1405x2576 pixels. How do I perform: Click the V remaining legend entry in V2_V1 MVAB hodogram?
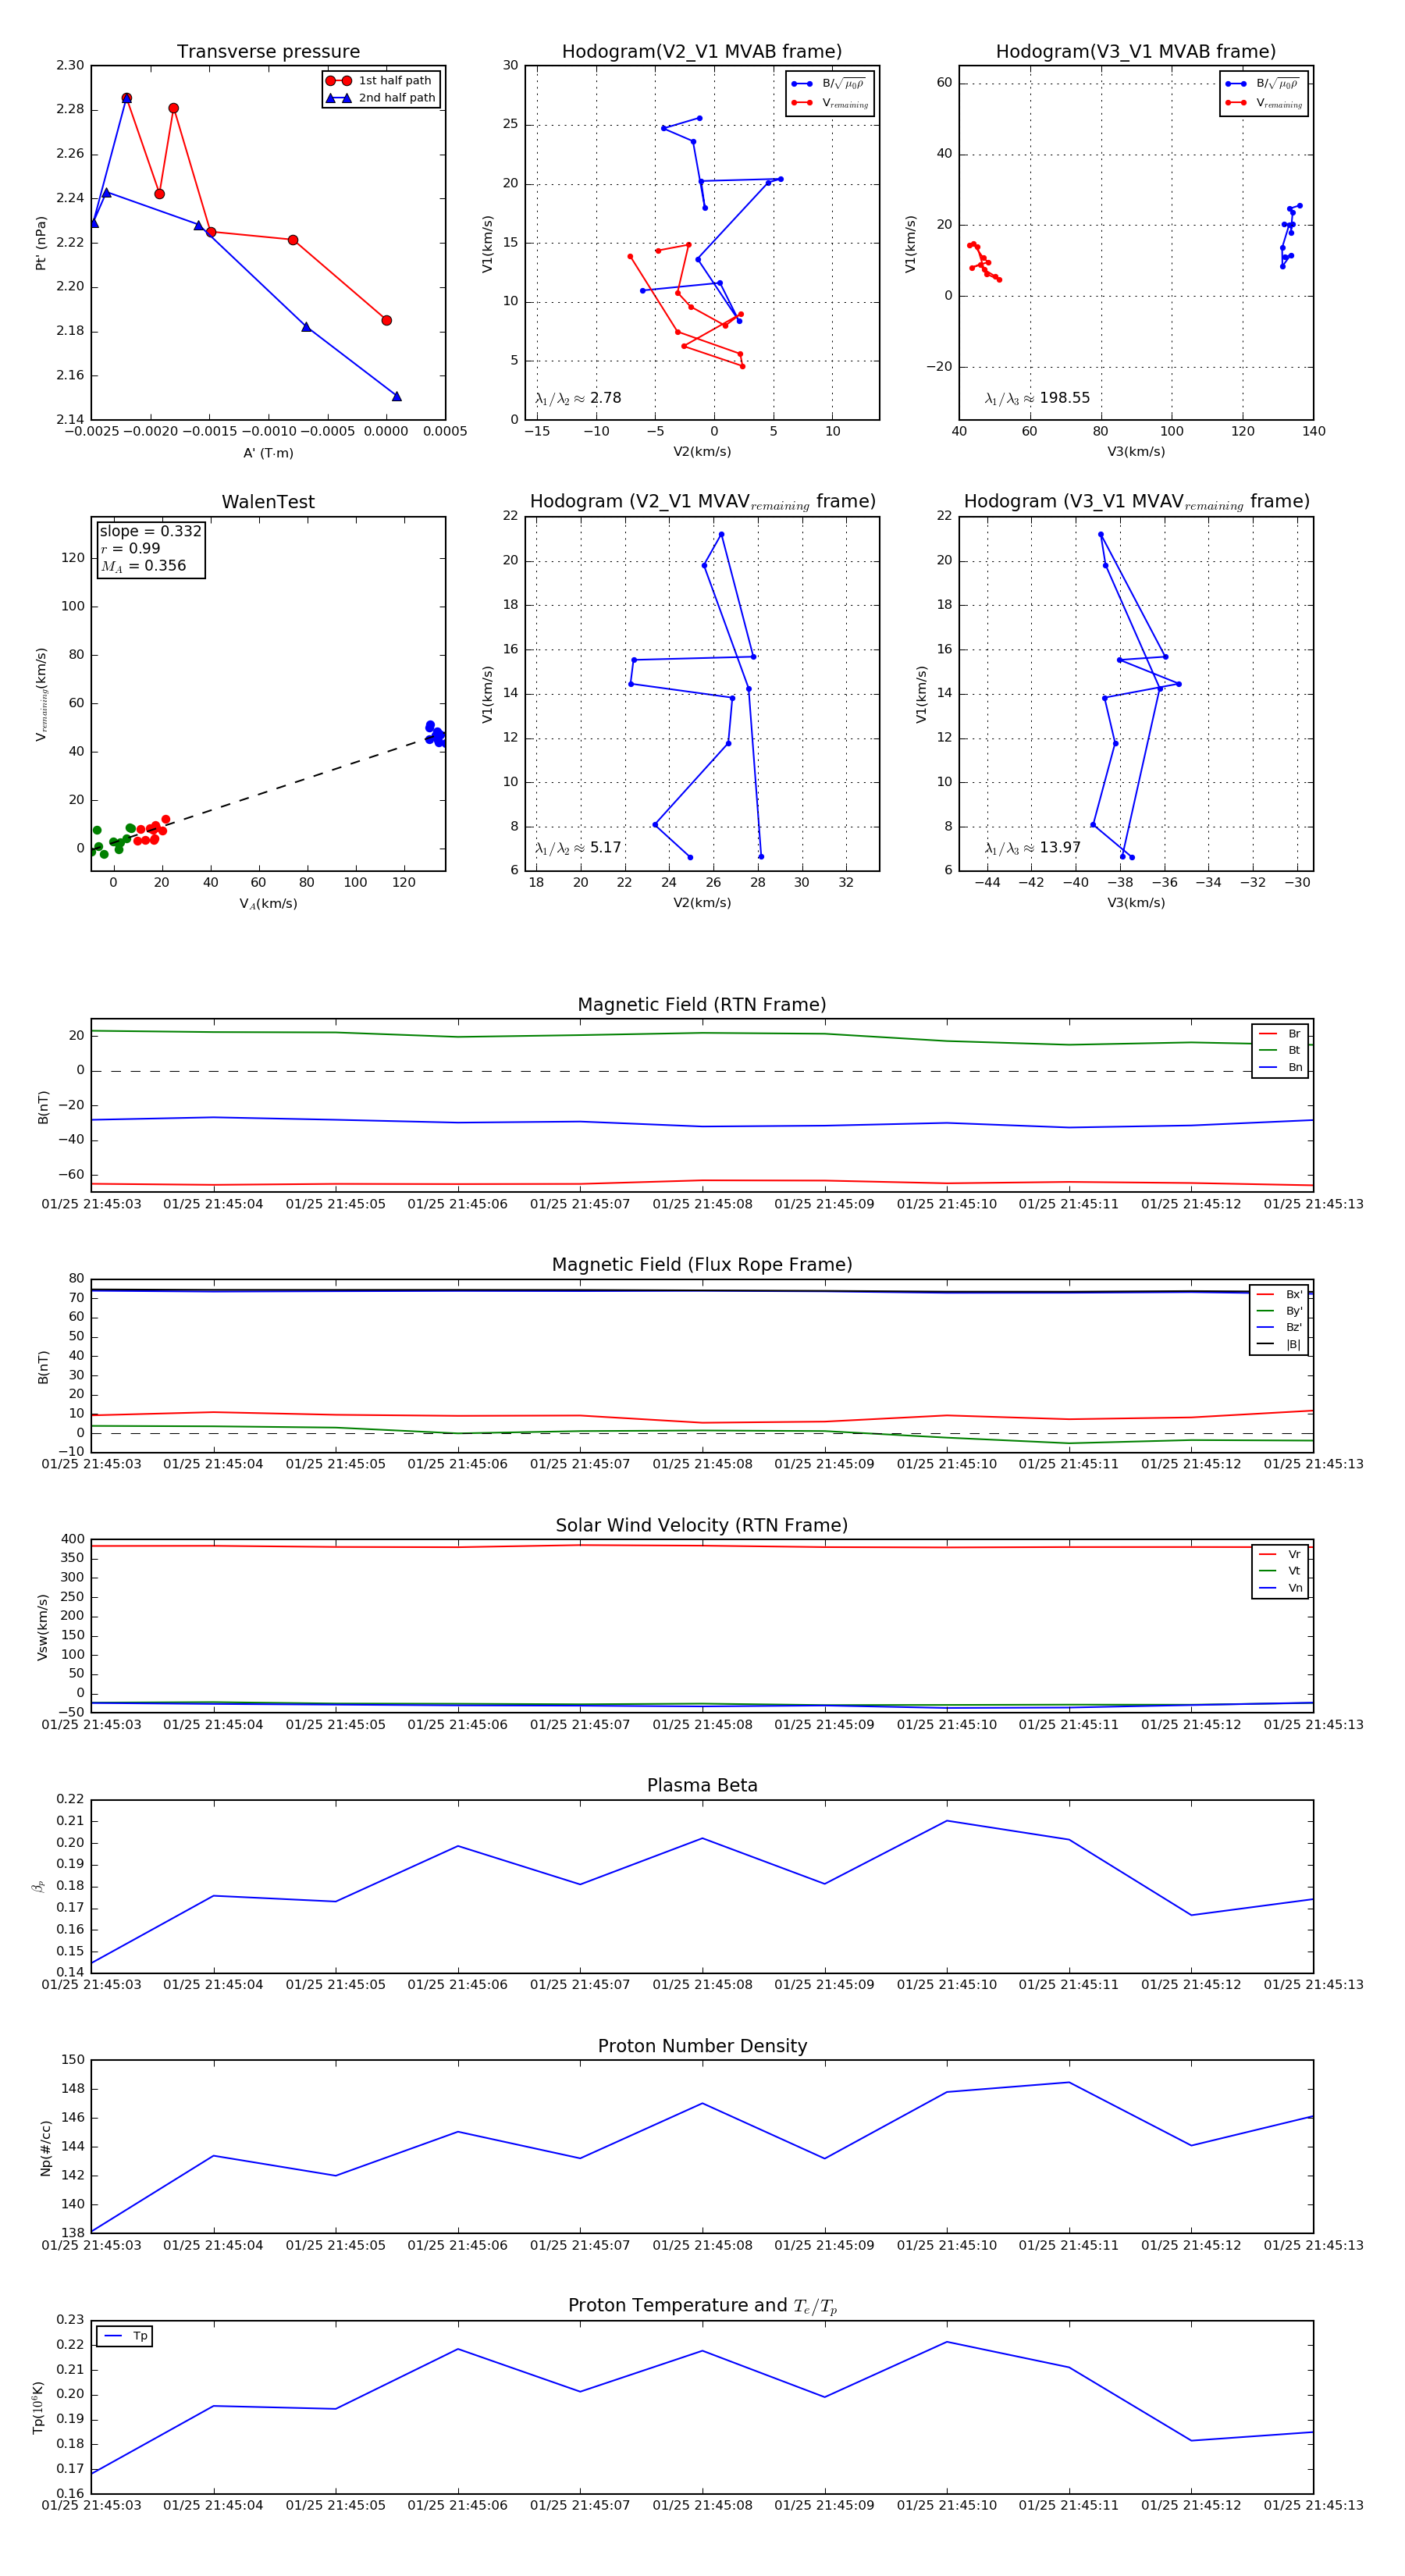(829, 103)
